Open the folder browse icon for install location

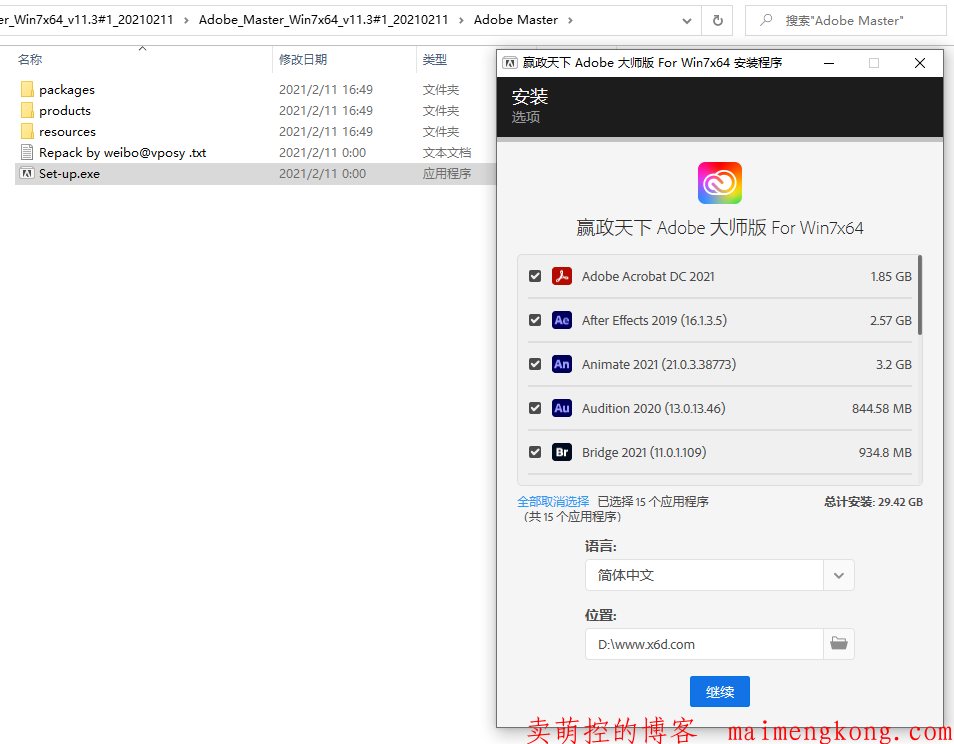(x=839, y=644)
